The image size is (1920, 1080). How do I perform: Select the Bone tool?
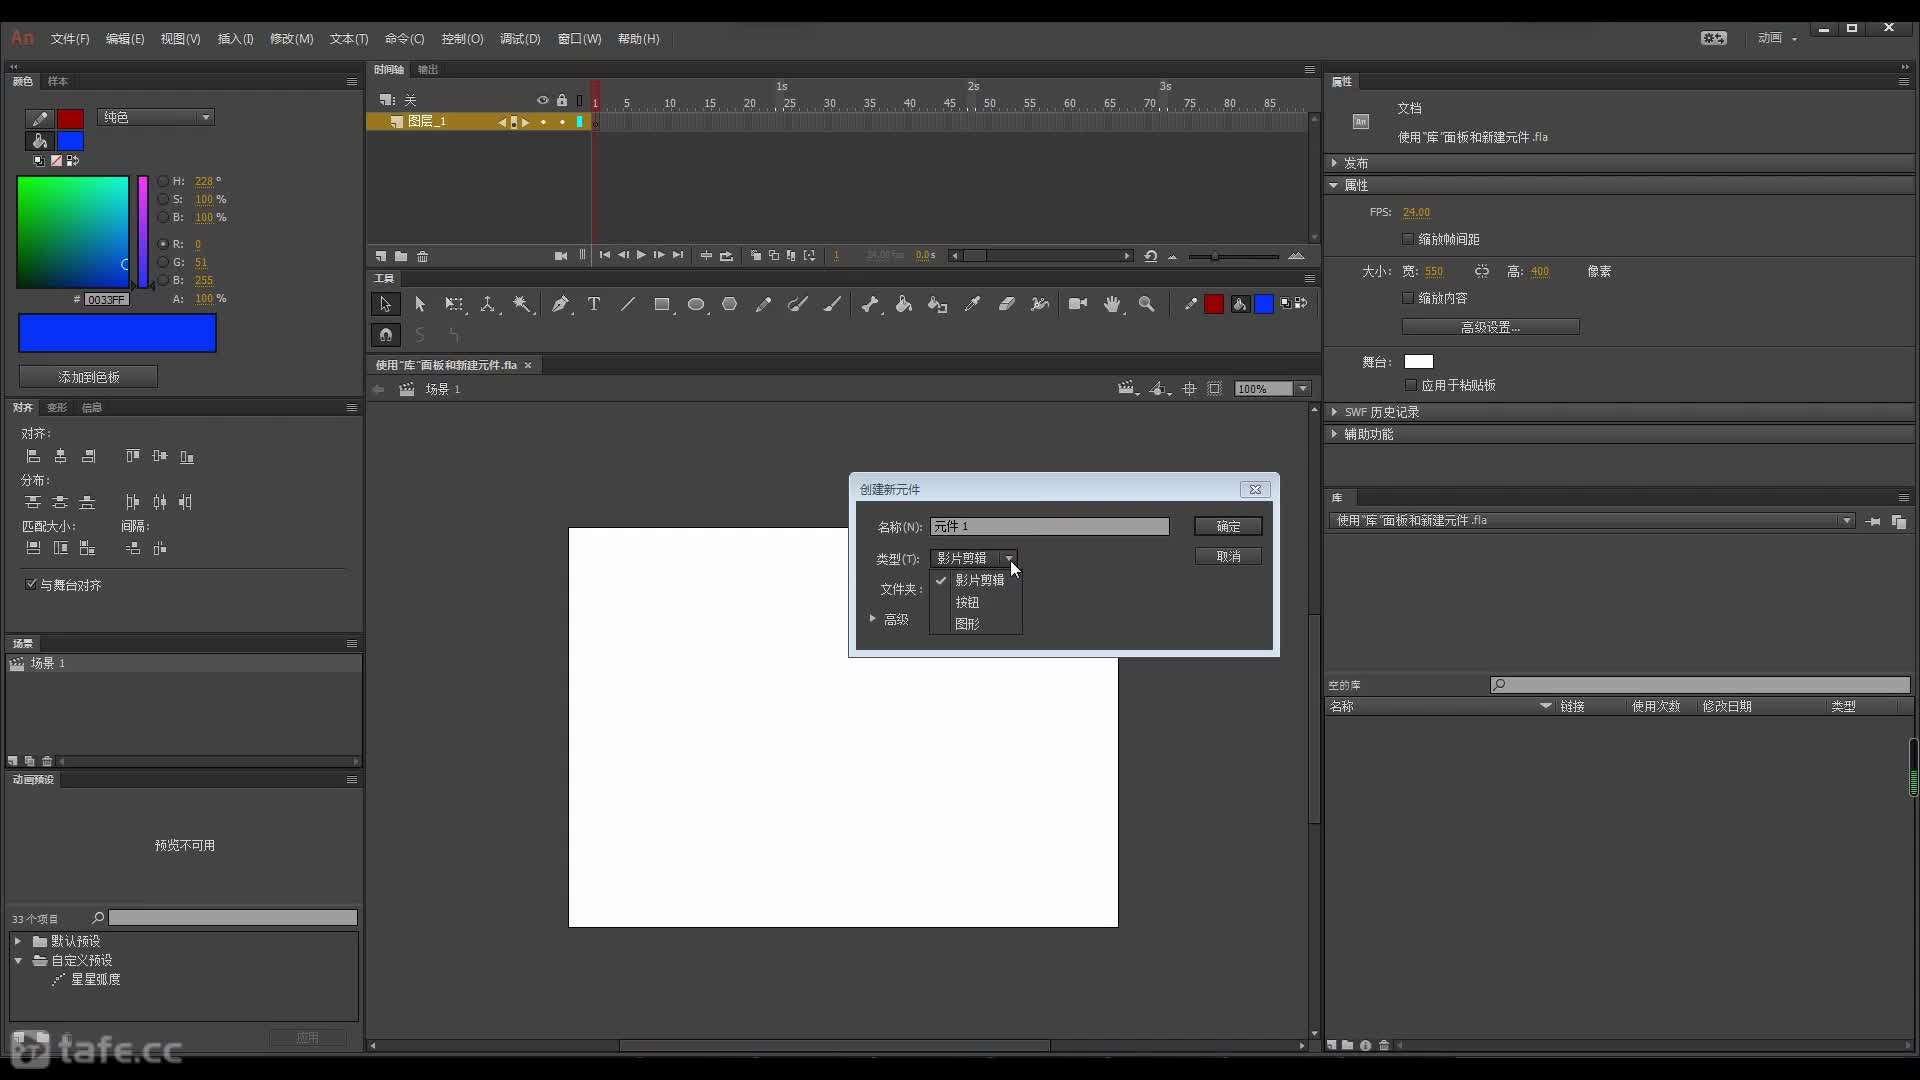click(x=870, y=304)
